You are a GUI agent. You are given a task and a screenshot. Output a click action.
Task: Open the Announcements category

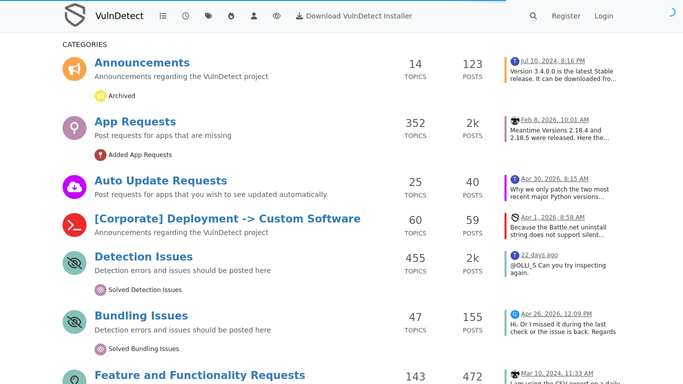(x=142, y=63)
